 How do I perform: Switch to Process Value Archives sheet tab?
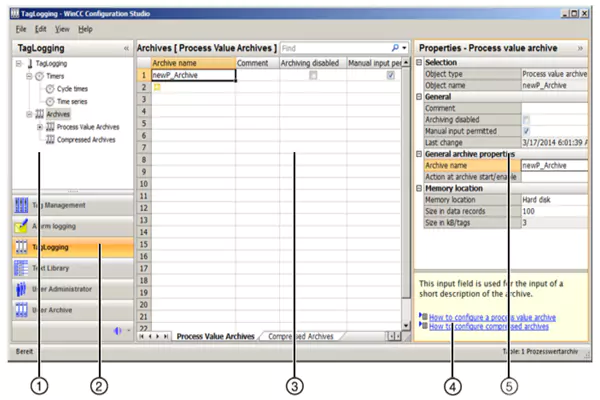click(x=215, y=336)
